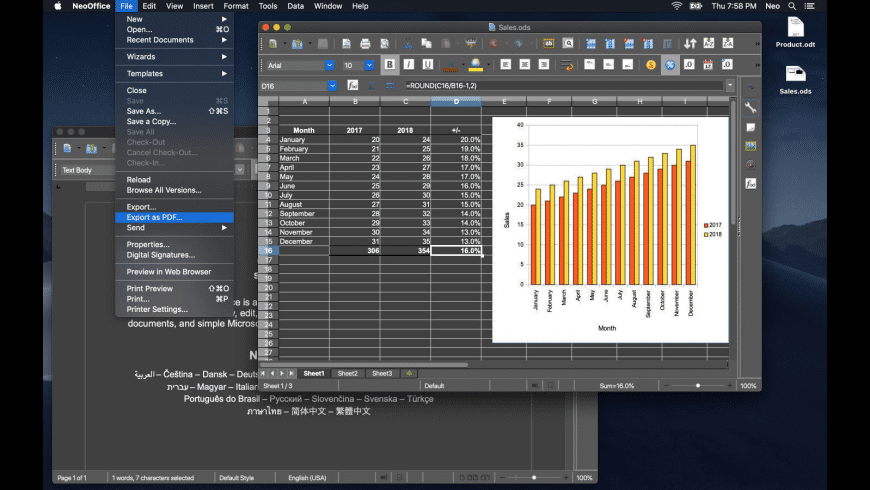Apply Date number format icon

click(708, 65)
